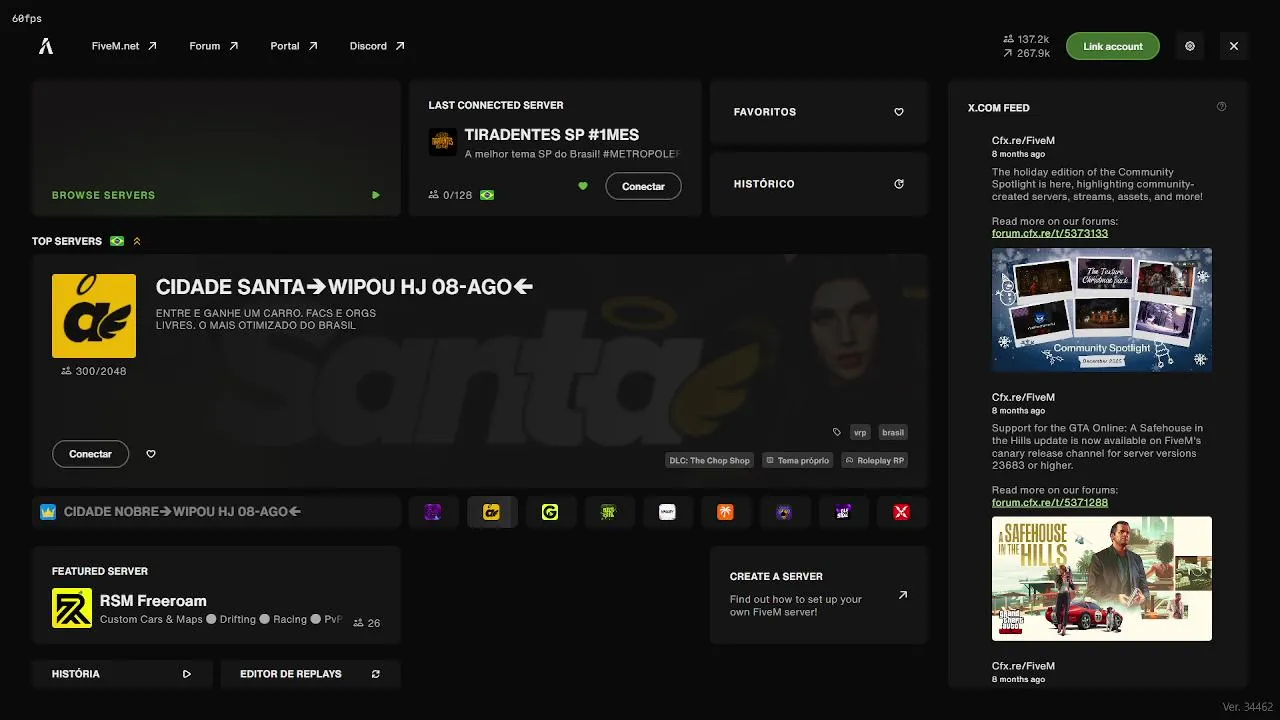Collapse Top Servers with yellow chevron

[137, 241]
